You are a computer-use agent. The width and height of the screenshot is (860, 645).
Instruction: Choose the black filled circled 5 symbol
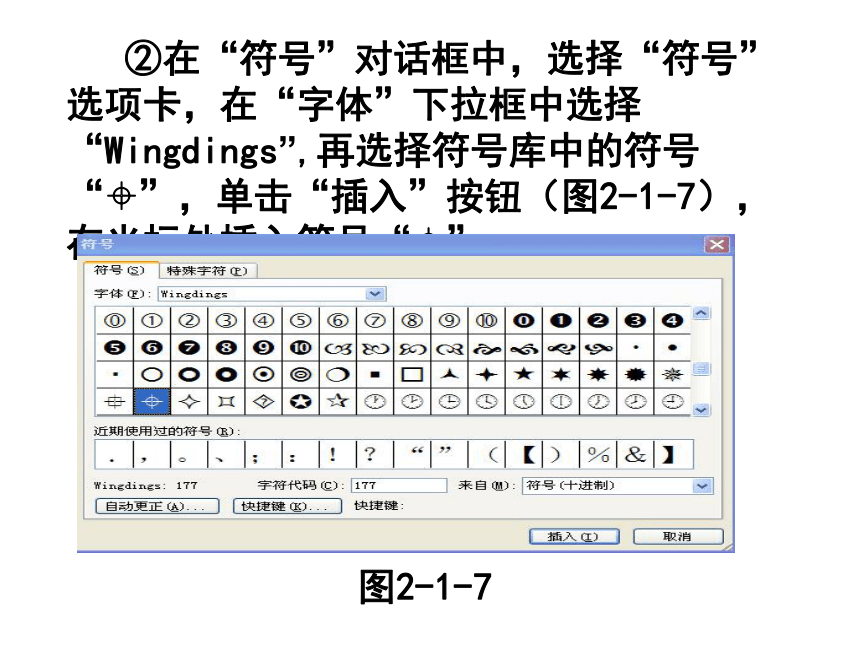coord(115,348)
